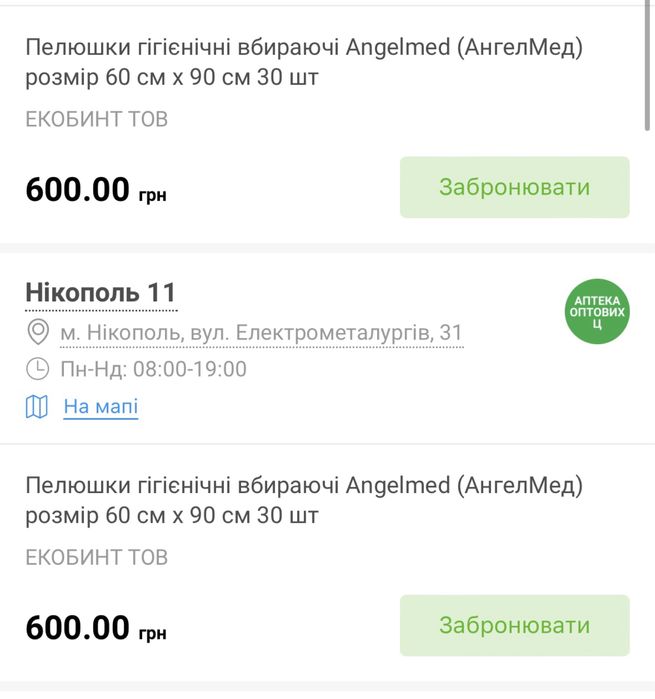The height and width of the screenshot is (699, 655).
Task: Click the Пн-Нд: 08:00-19:00 working hours
Action: 153,369
